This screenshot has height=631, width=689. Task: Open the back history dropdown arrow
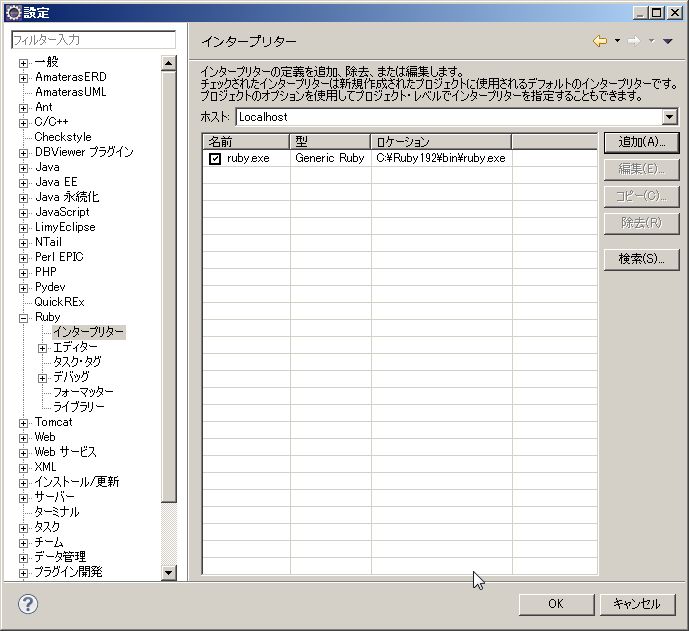617,41
